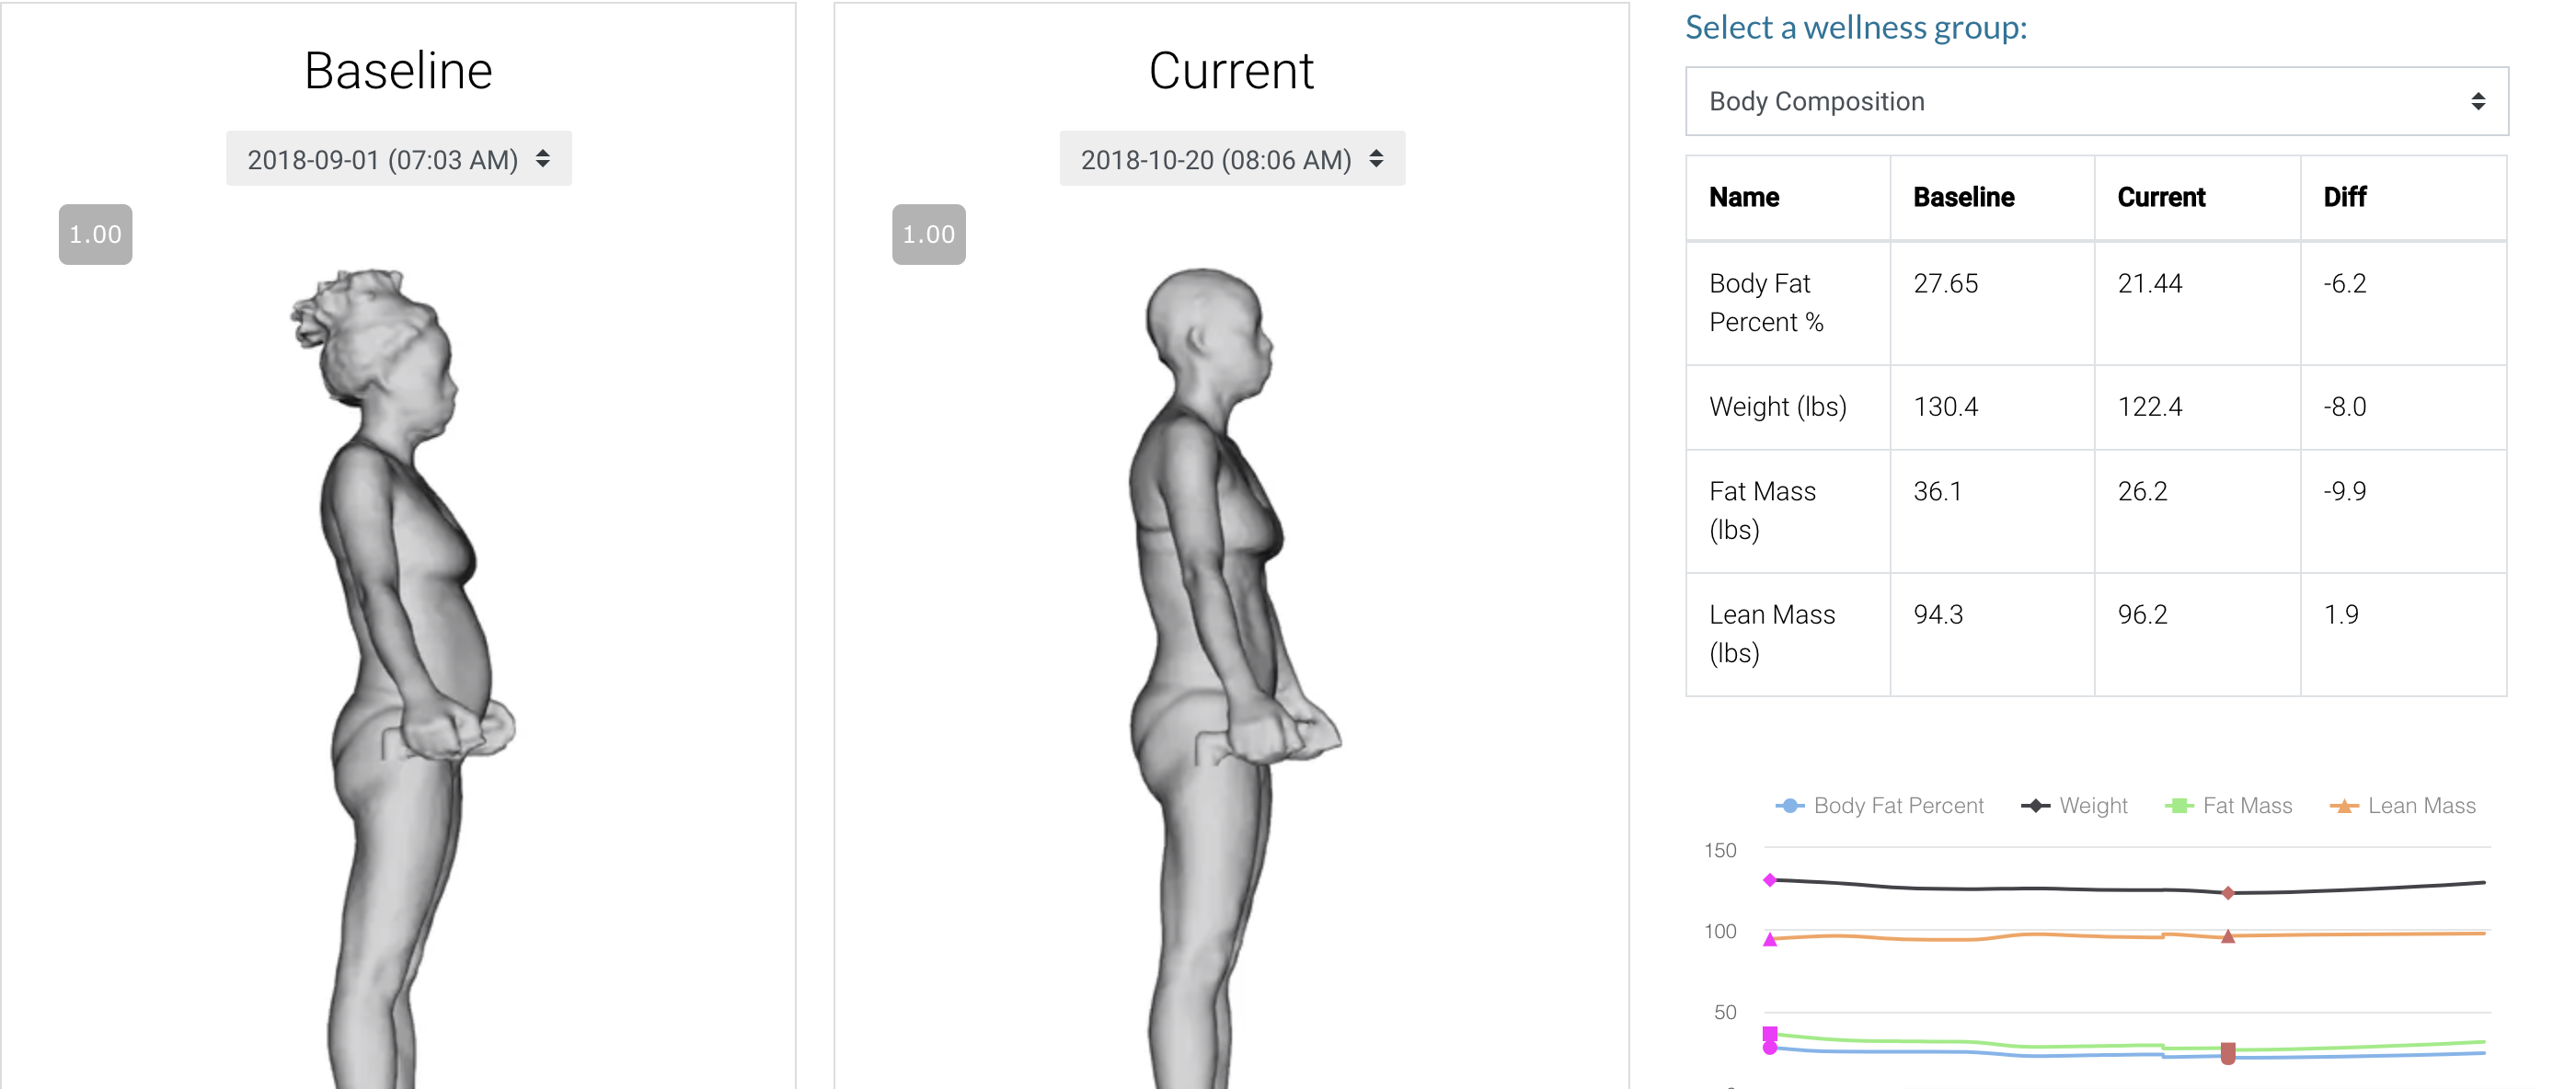The image size is (2576, 1089).
Task: Hide the Weight series via chart legend
Action: point(2074,806)
